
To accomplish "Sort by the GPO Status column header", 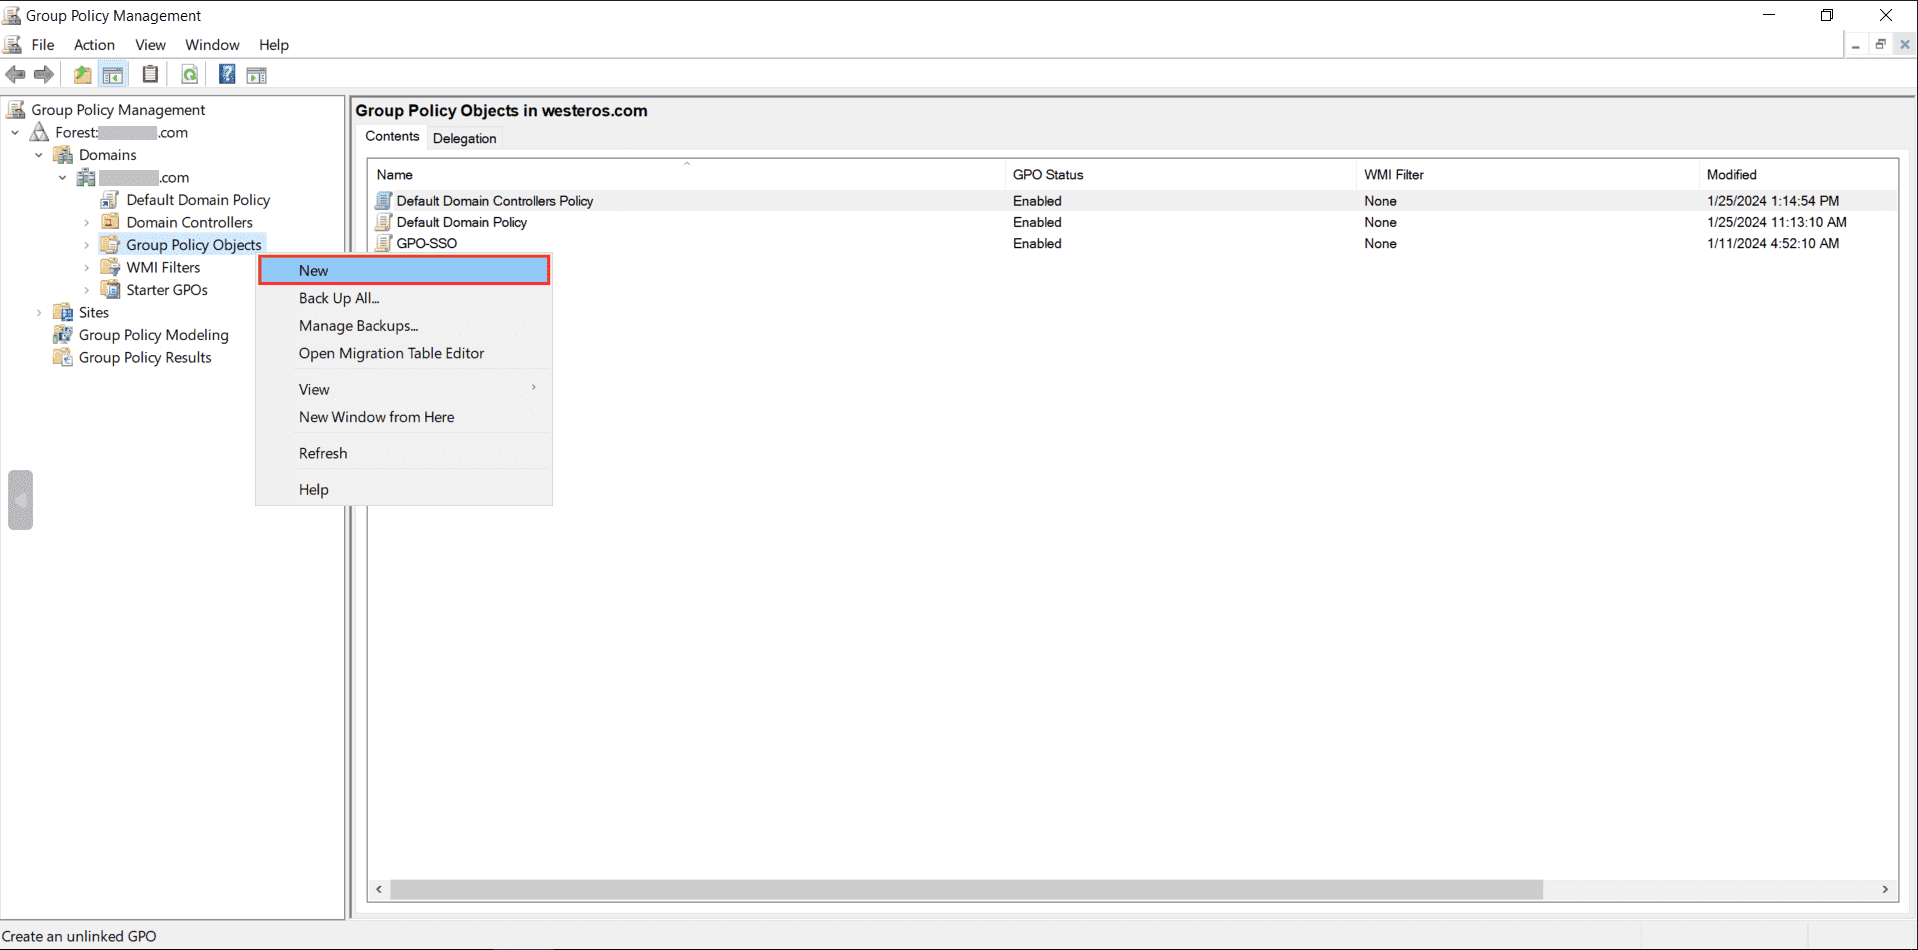I will (1180, 174).
